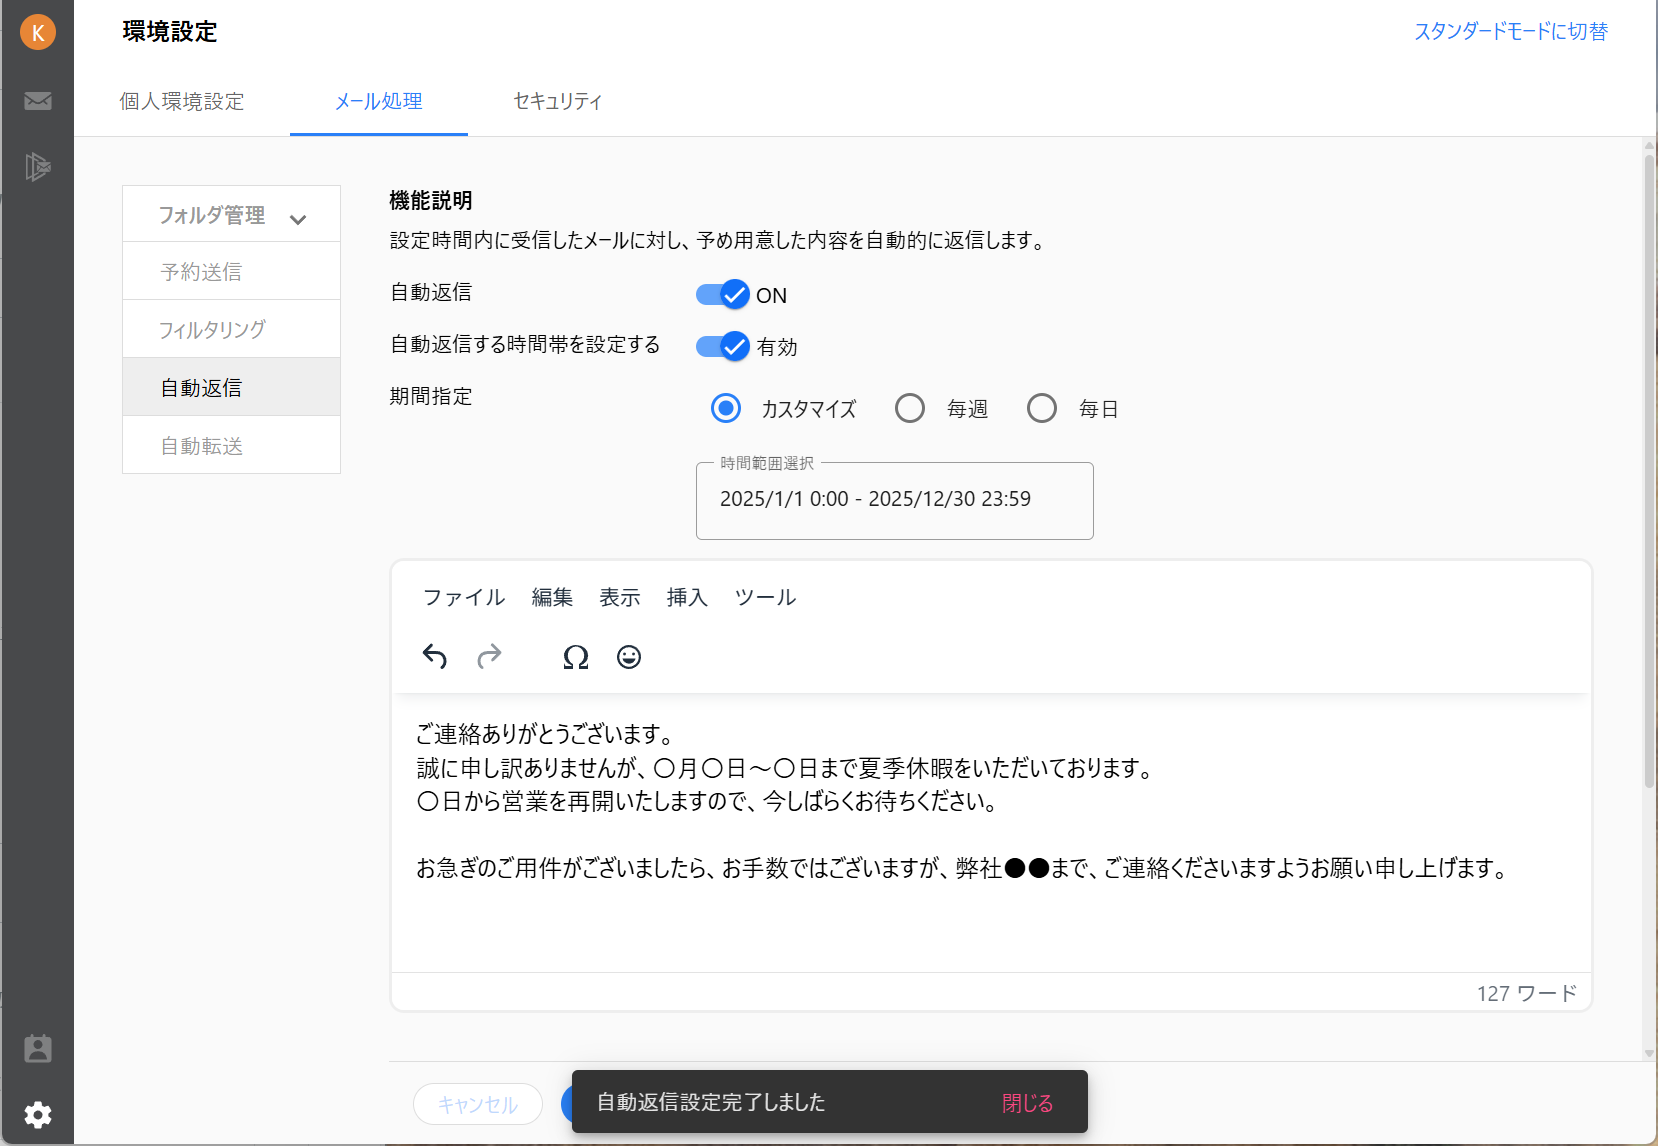Screen dimensions: 1658x1146
Task: Open 自動転送 in side menu
Action: click(x=231, y=445)
